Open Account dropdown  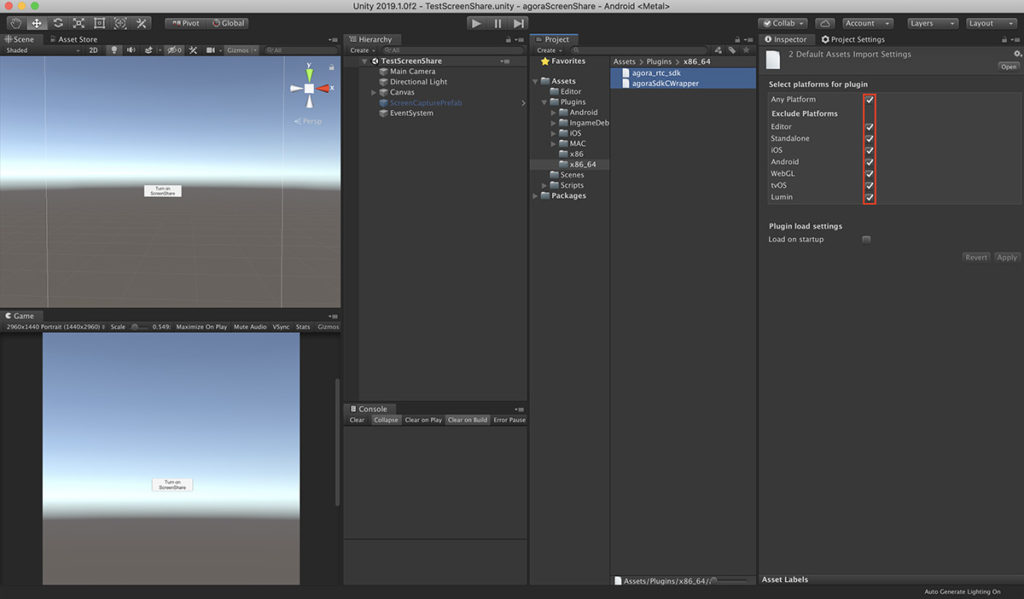coord(867,23)
